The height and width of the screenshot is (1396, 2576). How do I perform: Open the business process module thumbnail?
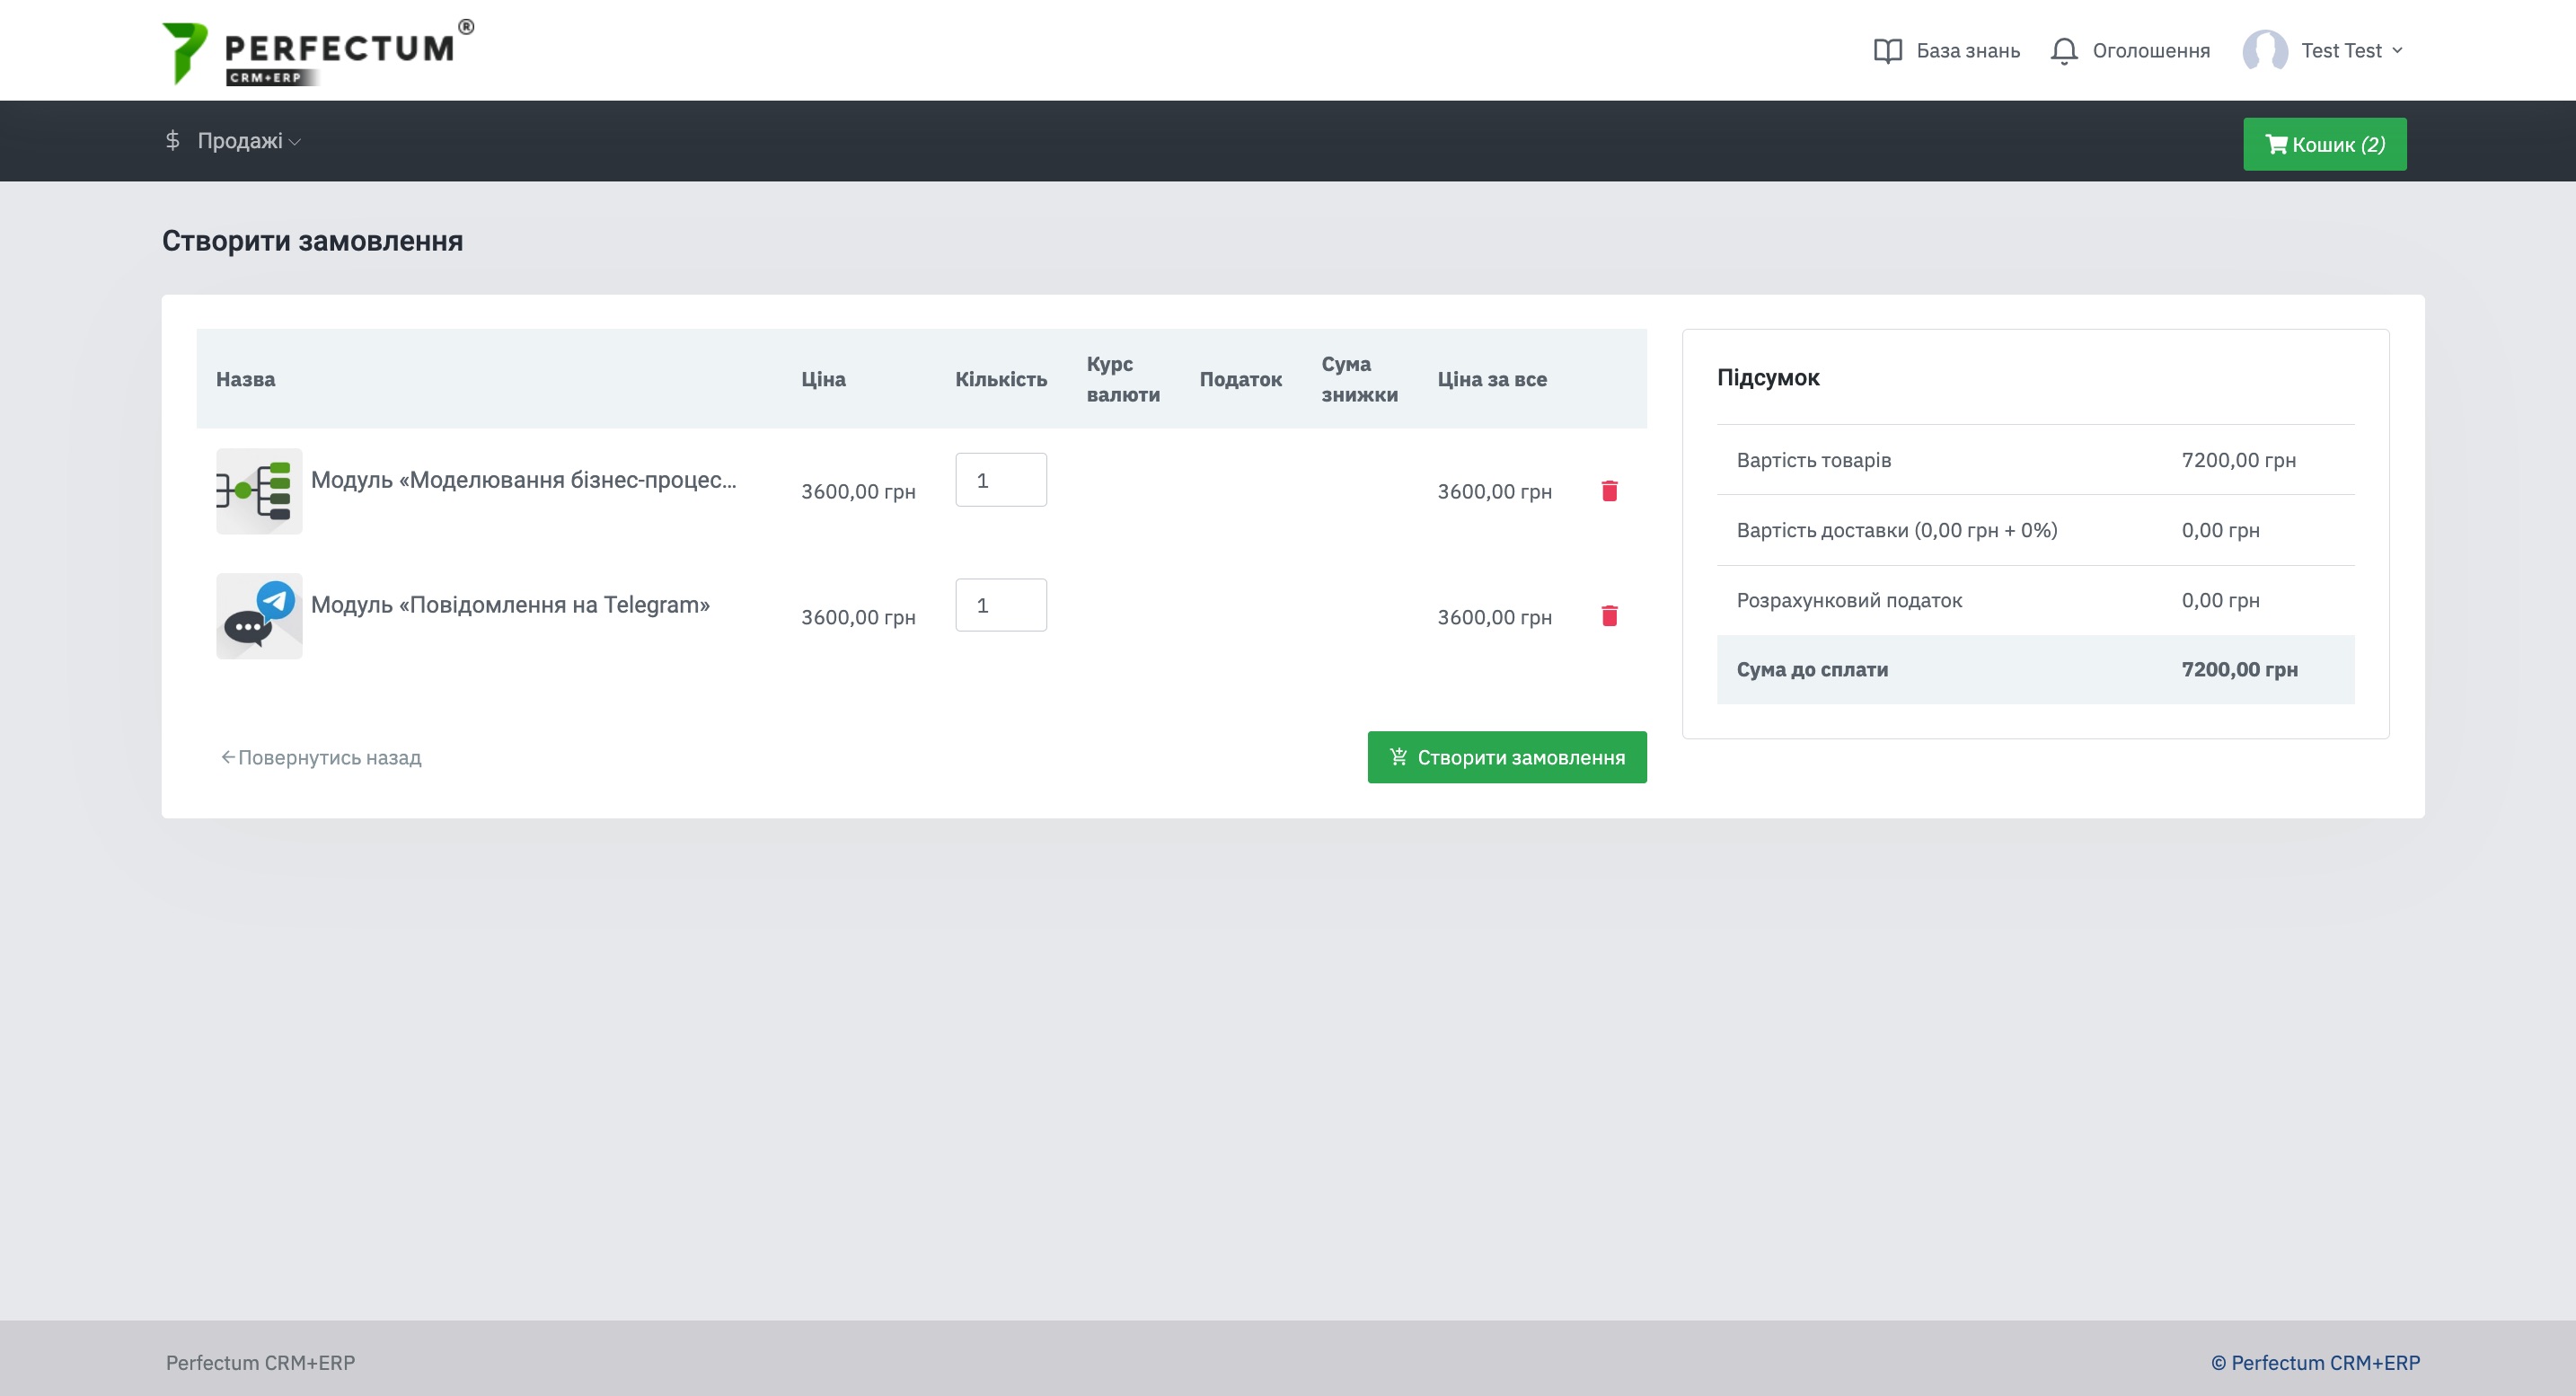click(259, 491)
